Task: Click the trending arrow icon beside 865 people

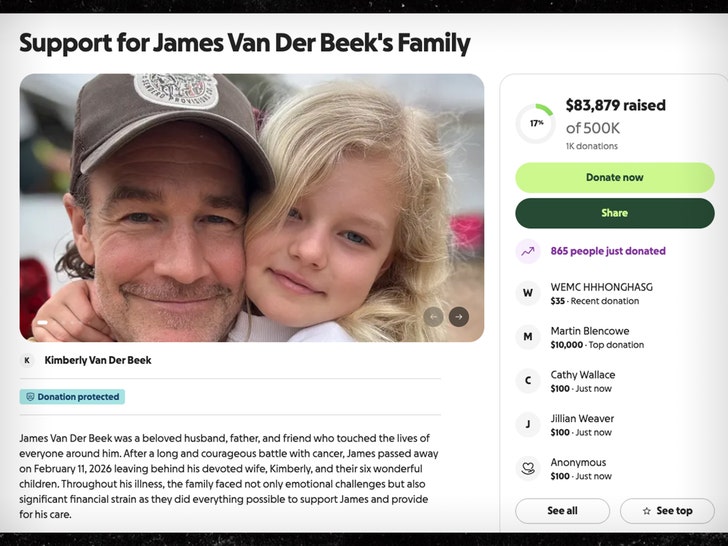Action: pyautogui.click(x=528, y=251)
